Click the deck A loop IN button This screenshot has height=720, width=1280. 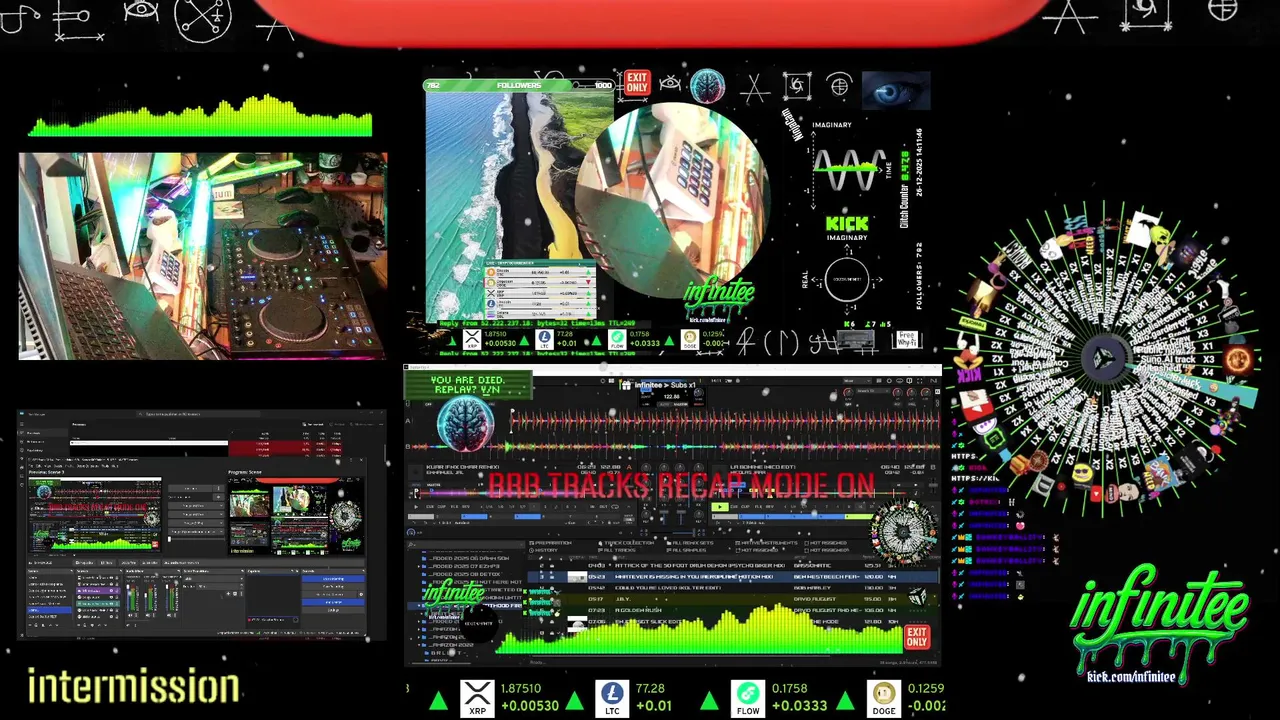592,507
